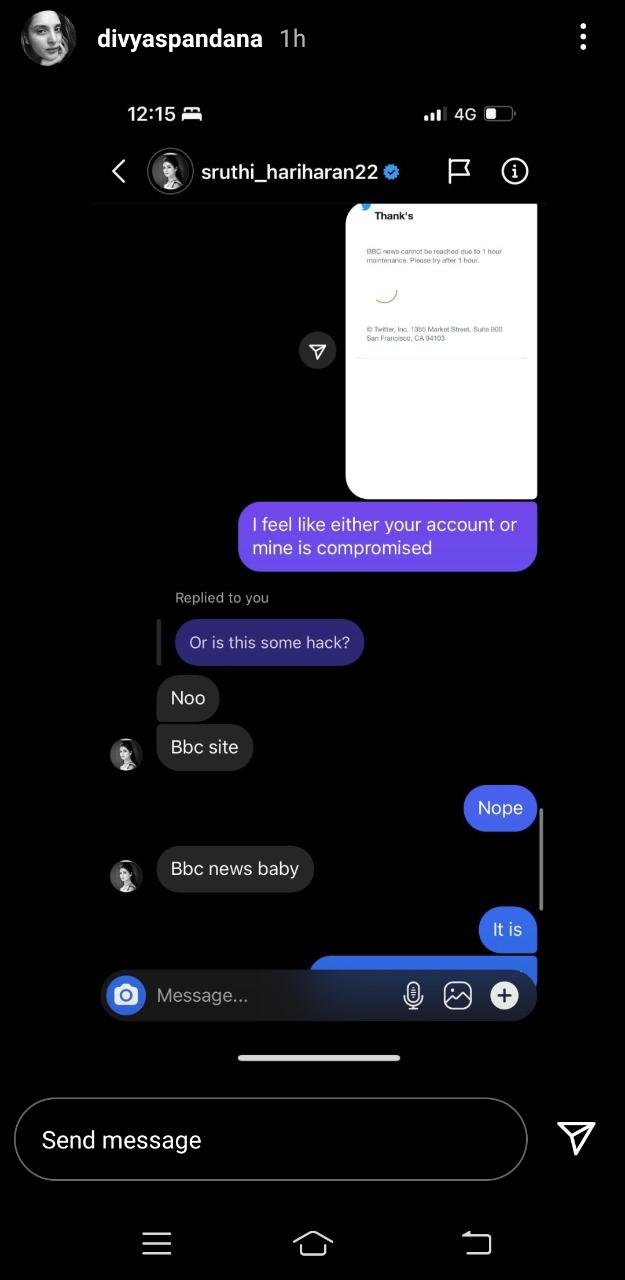The width and height of the screenshot is (625, 1280).
Task: Open the story three-dot options menu
Action: [583, 38]
